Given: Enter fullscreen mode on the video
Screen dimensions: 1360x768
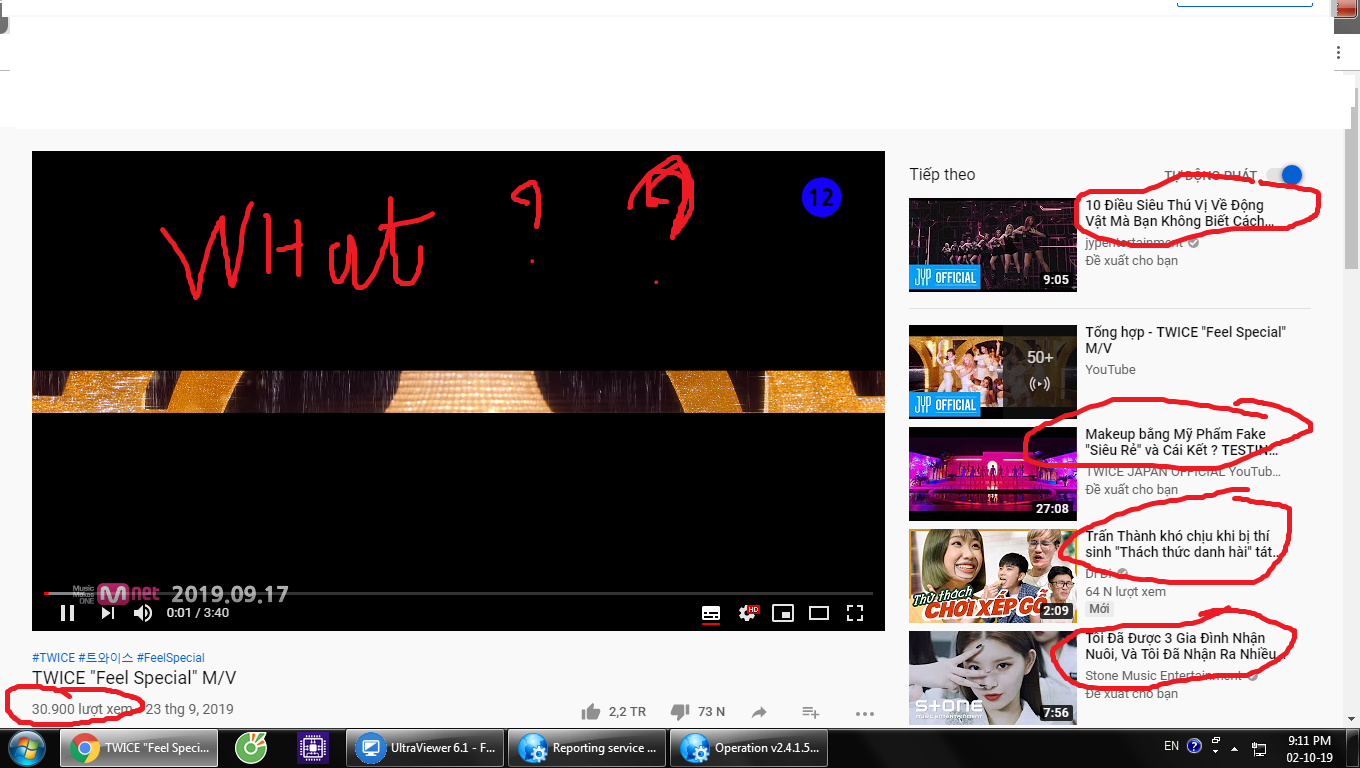Looking at the screenshot, I should (x=855, y=613).
